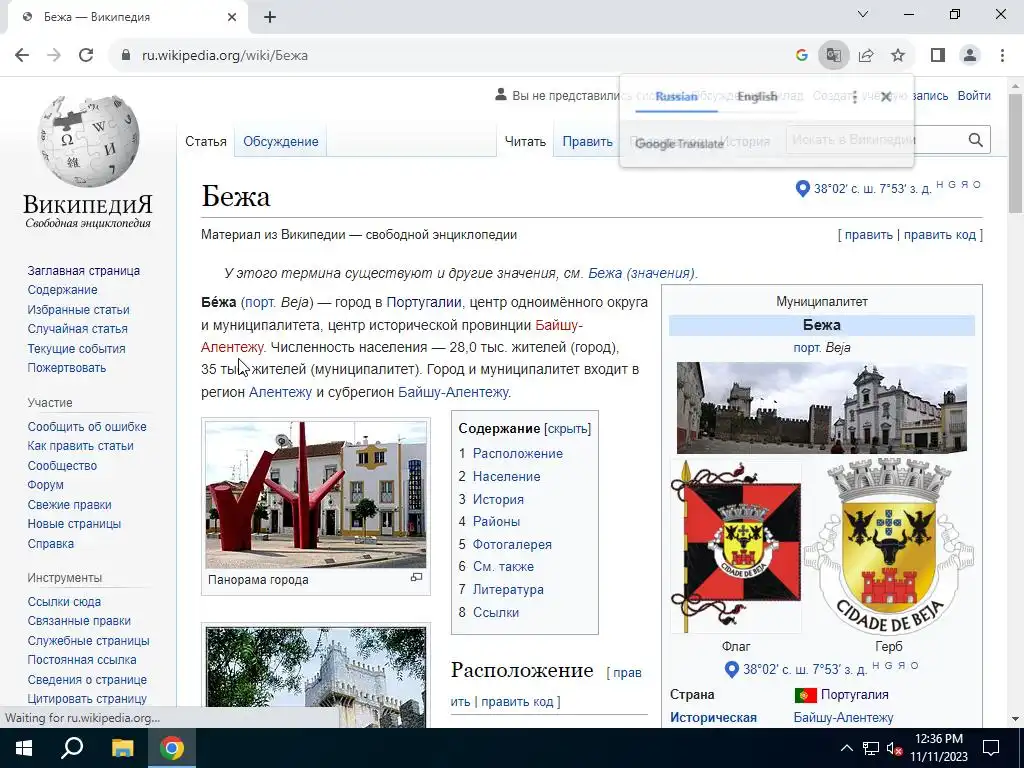This screenshot has width=1024, height=768.
Task: Open Случайная статья sidebar link
Action: click(78, 329)
